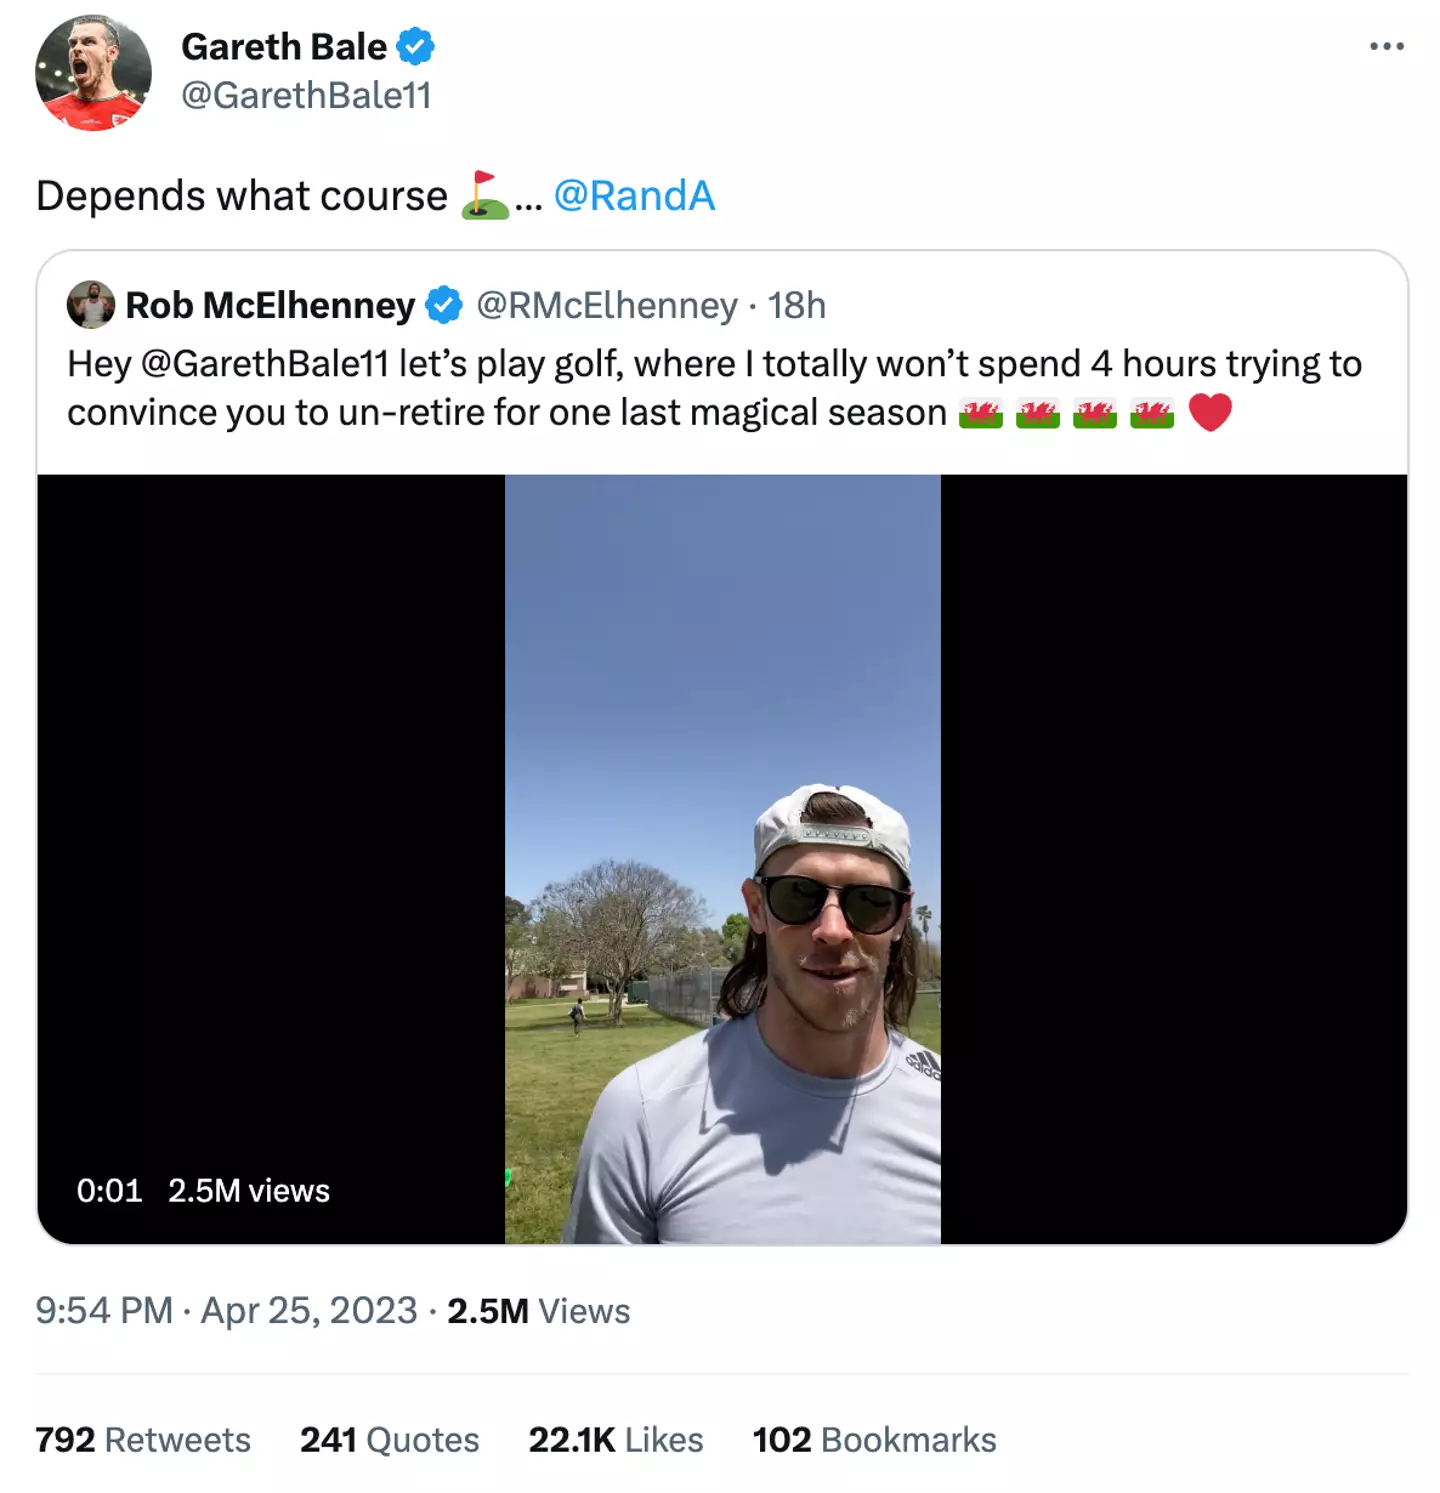Play the embedded video
The width and height of the screenshot is (1440, 1493).
tap(722, 858)
